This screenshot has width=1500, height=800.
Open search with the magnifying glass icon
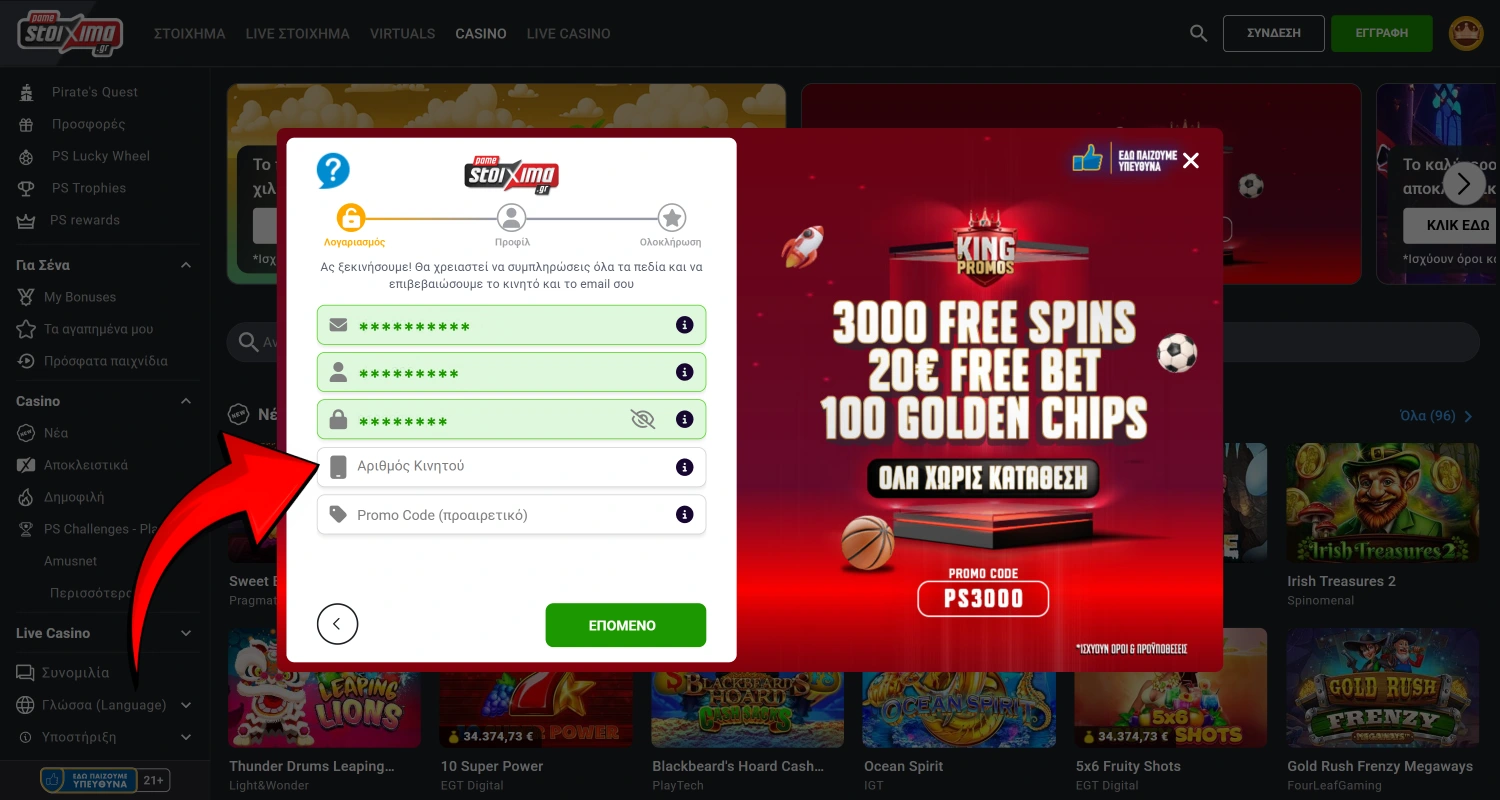(x=1199, y=33)
